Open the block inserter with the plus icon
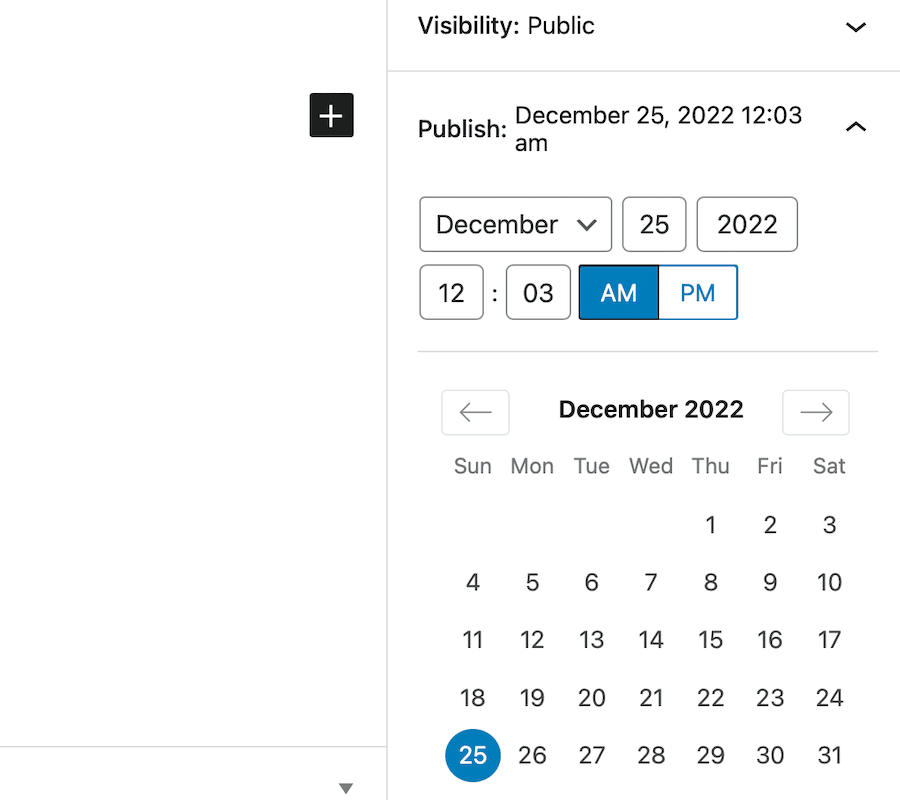900x800 pixels. click(x=331, y=115)
